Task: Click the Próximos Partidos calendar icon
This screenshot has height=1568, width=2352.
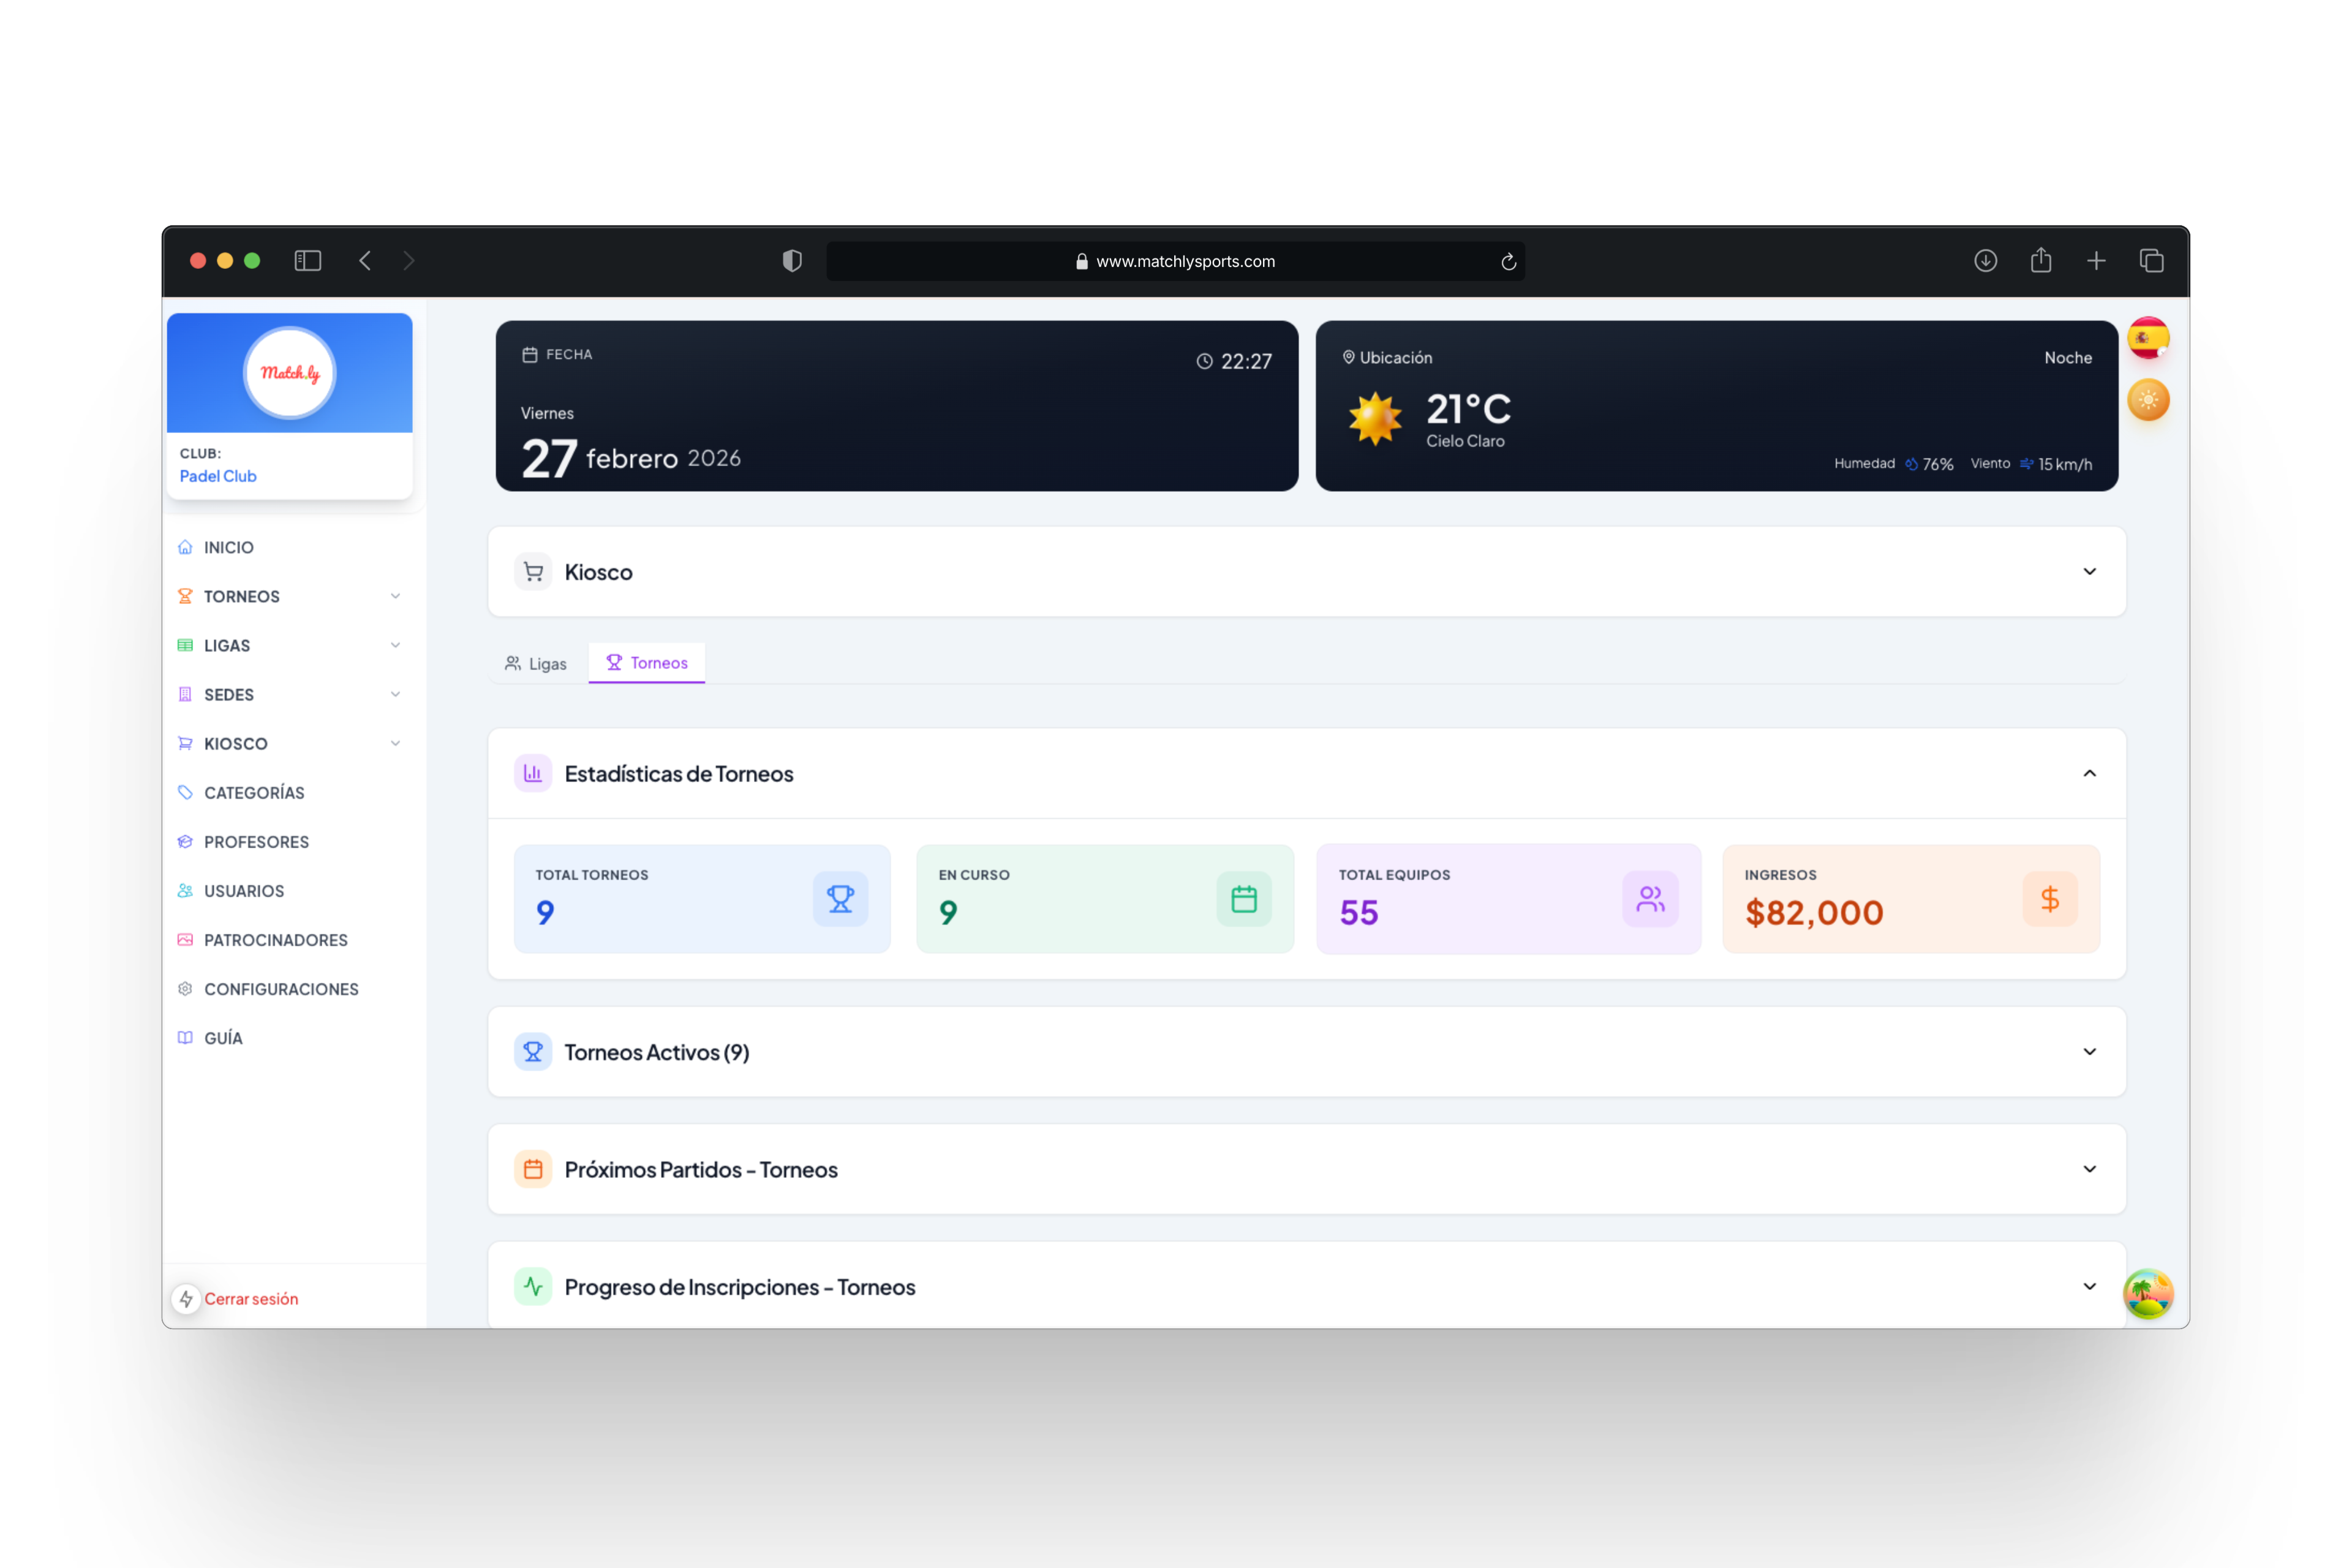Action: coord(533,1168)
